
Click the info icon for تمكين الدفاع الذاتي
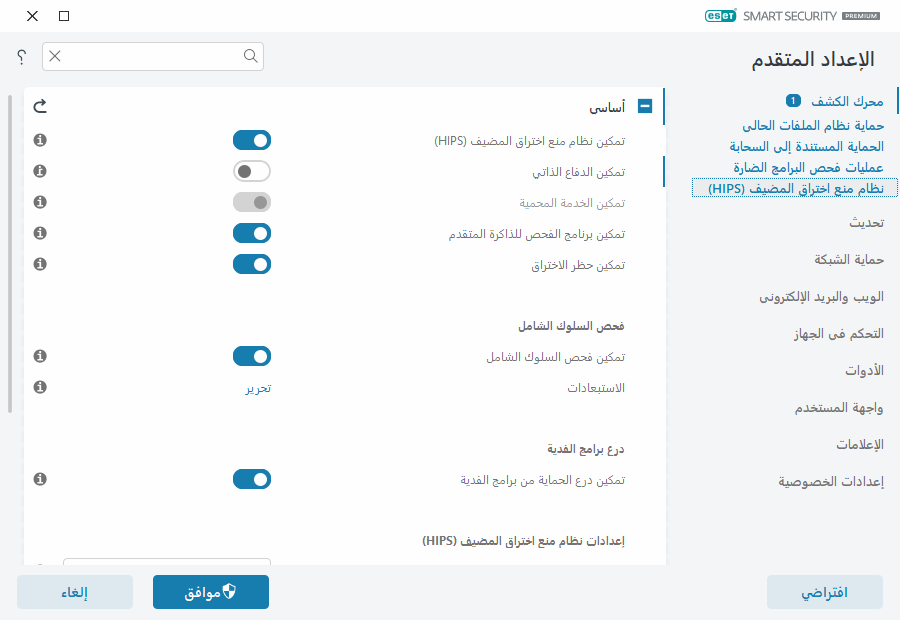click(40, 171)
